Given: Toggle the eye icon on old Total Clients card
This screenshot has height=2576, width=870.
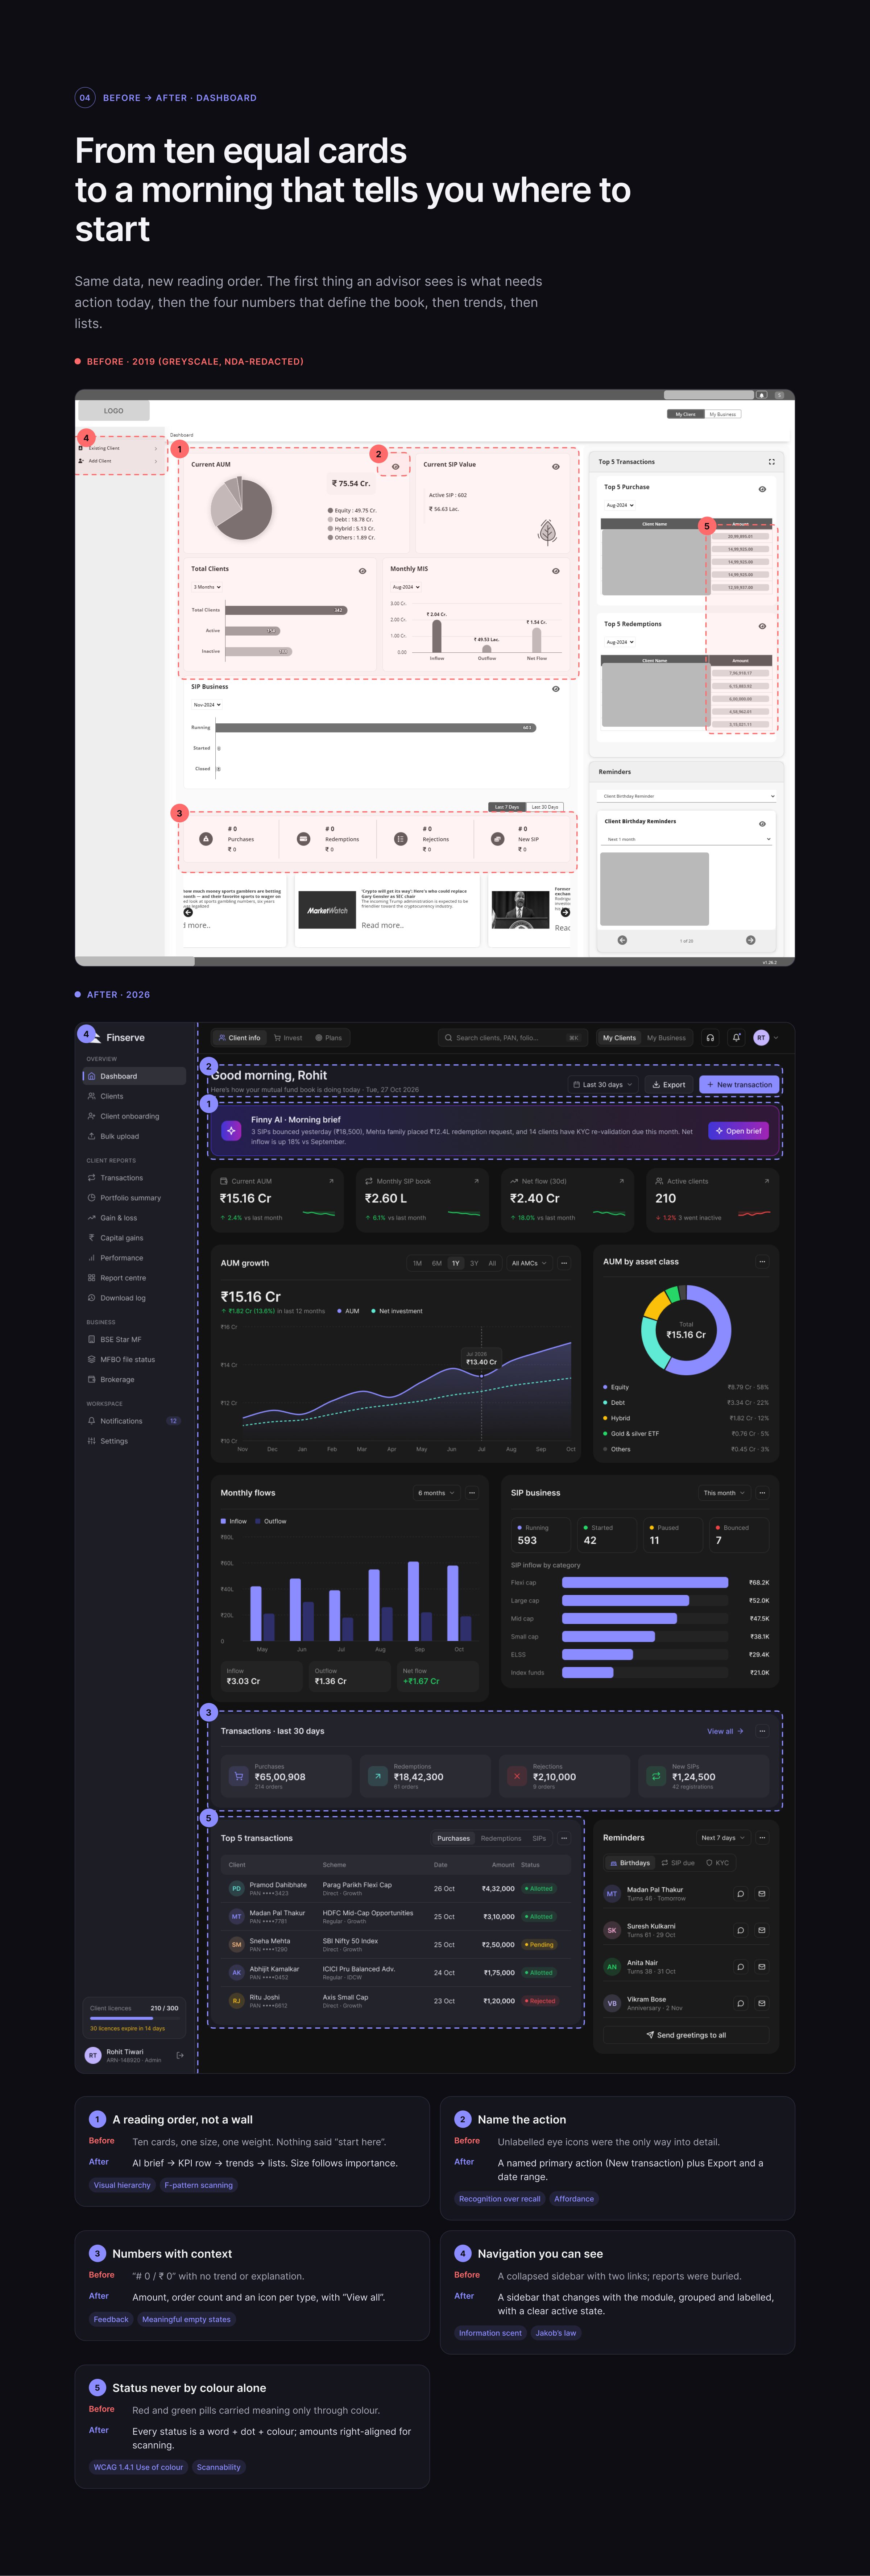Looking at the screenshot, I should coord(362,571).
